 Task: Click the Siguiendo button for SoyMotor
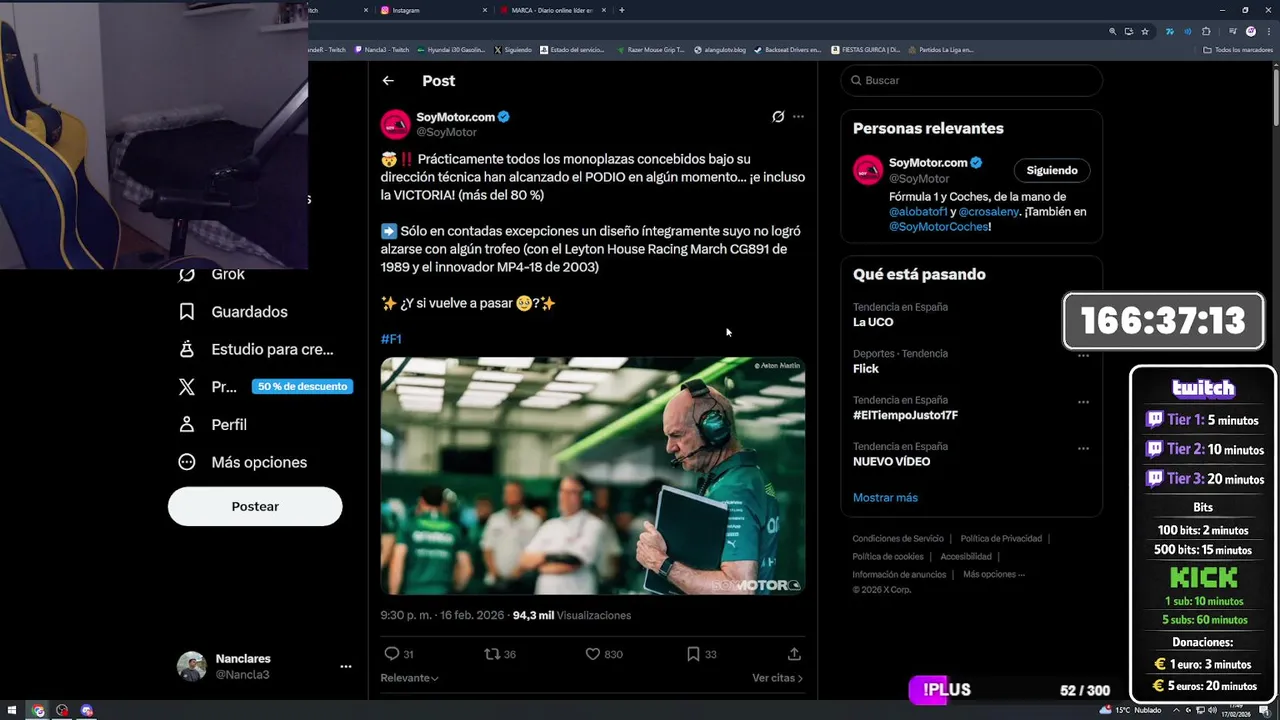click(1052, 170)
